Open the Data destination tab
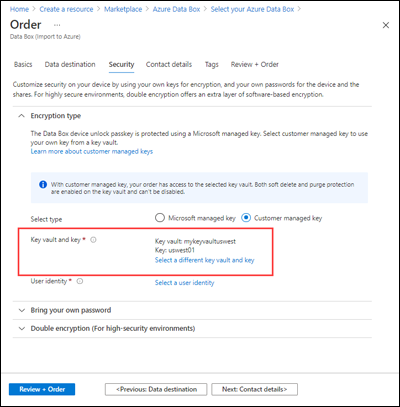 click(70, 64)
